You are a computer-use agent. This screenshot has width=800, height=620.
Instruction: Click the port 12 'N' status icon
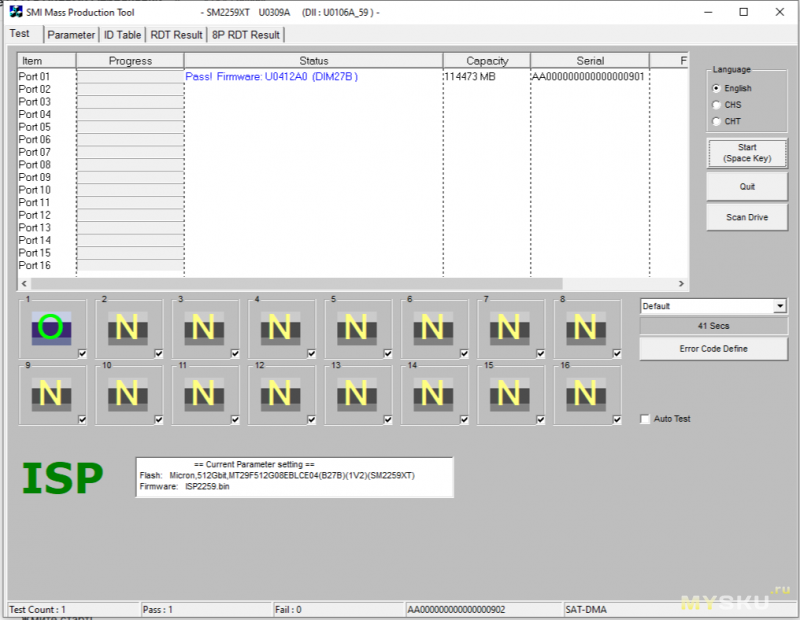point(279,394)
